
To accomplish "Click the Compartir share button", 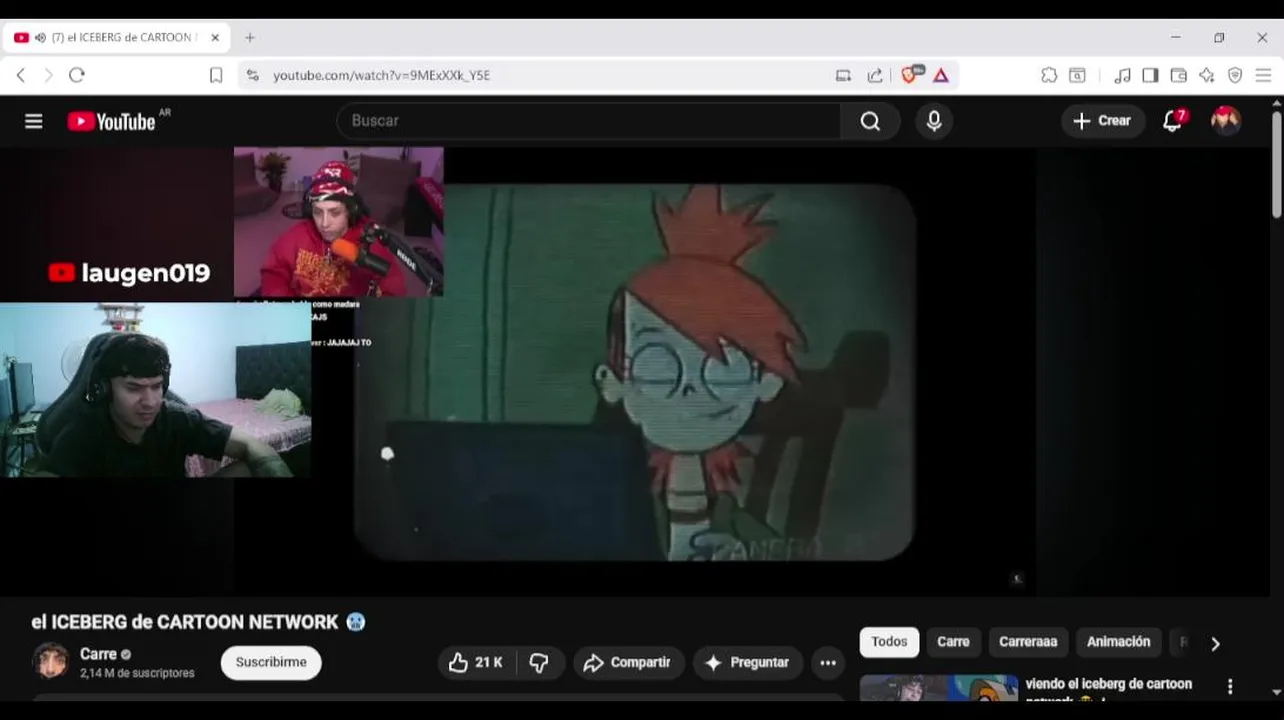I will pos(628,662).
